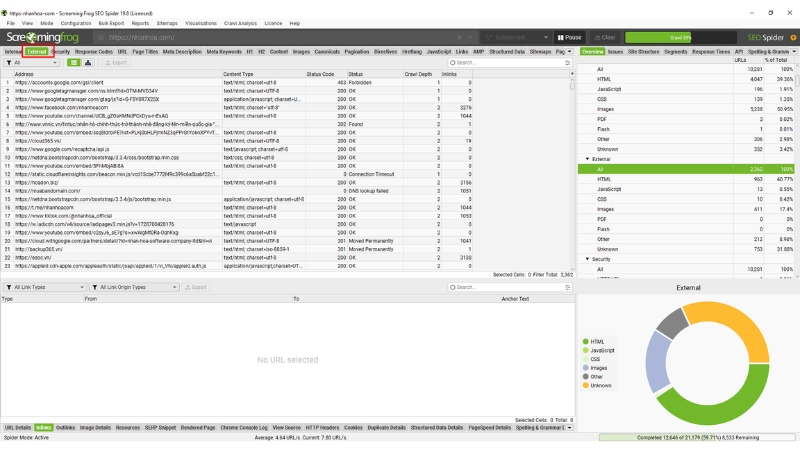The image size is (800, 450).
Task: Open the All Link Types dropdown
Action: [x=44, y=287]
